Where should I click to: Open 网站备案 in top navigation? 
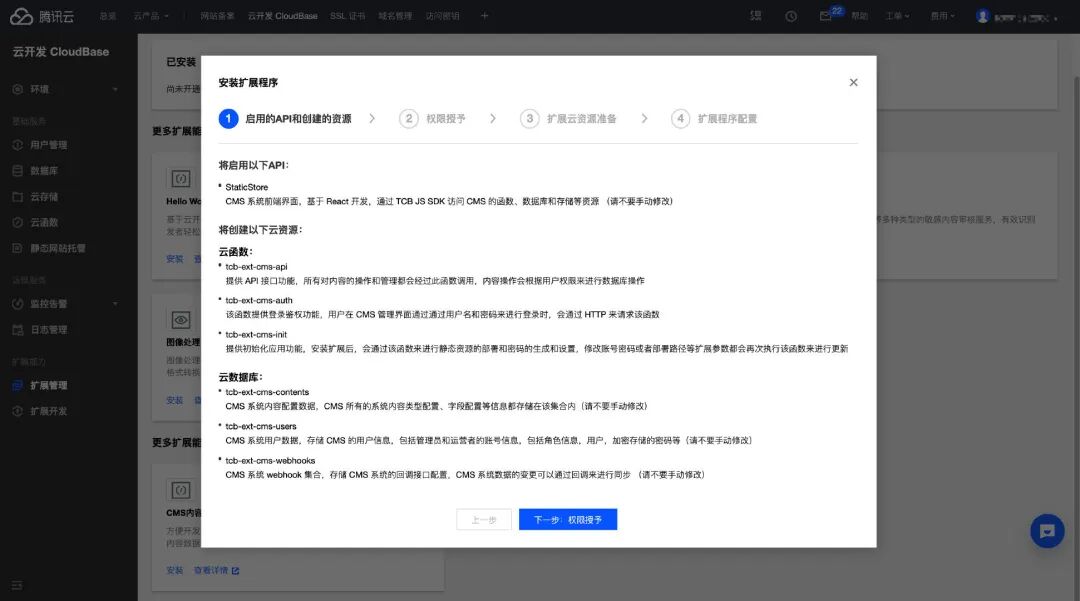tap(217, 16)
